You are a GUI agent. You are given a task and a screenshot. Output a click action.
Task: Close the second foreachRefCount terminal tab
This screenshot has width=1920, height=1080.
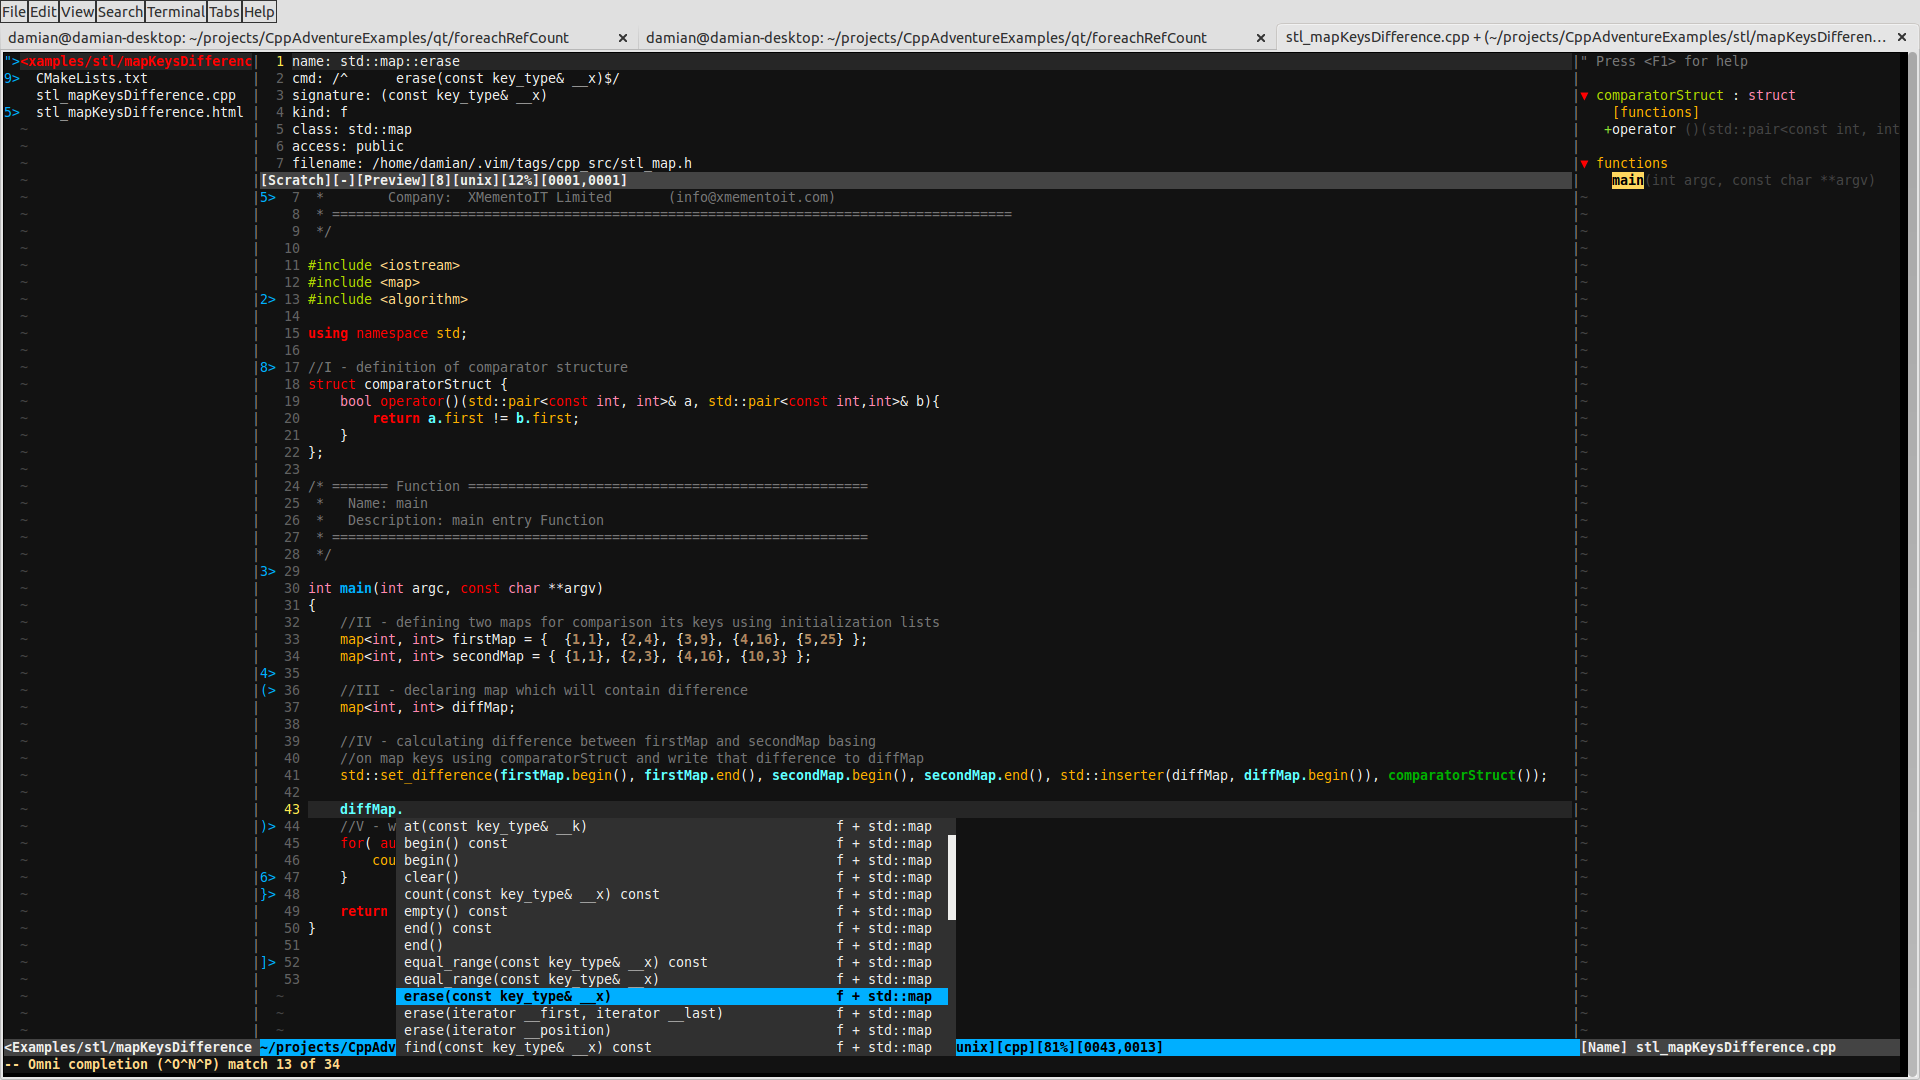coord(1261,38)
